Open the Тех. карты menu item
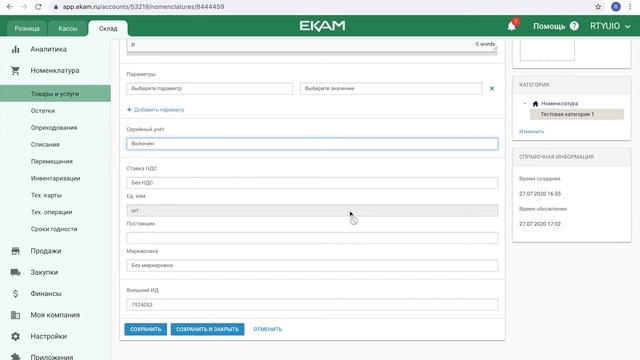640x360 pixels. coord(46,195)
